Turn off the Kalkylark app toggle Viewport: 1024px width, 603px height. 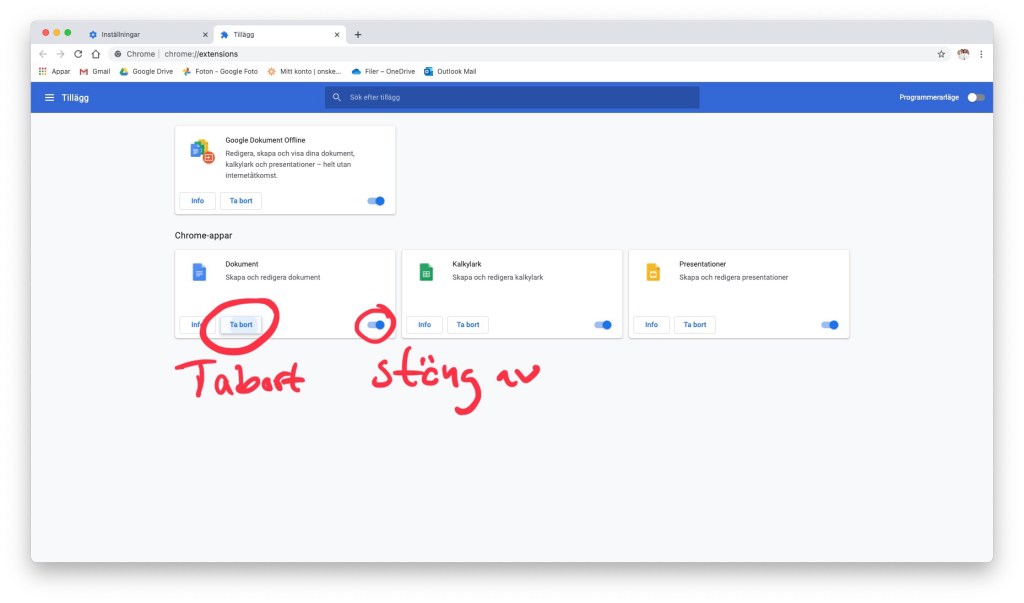point(603,325)
